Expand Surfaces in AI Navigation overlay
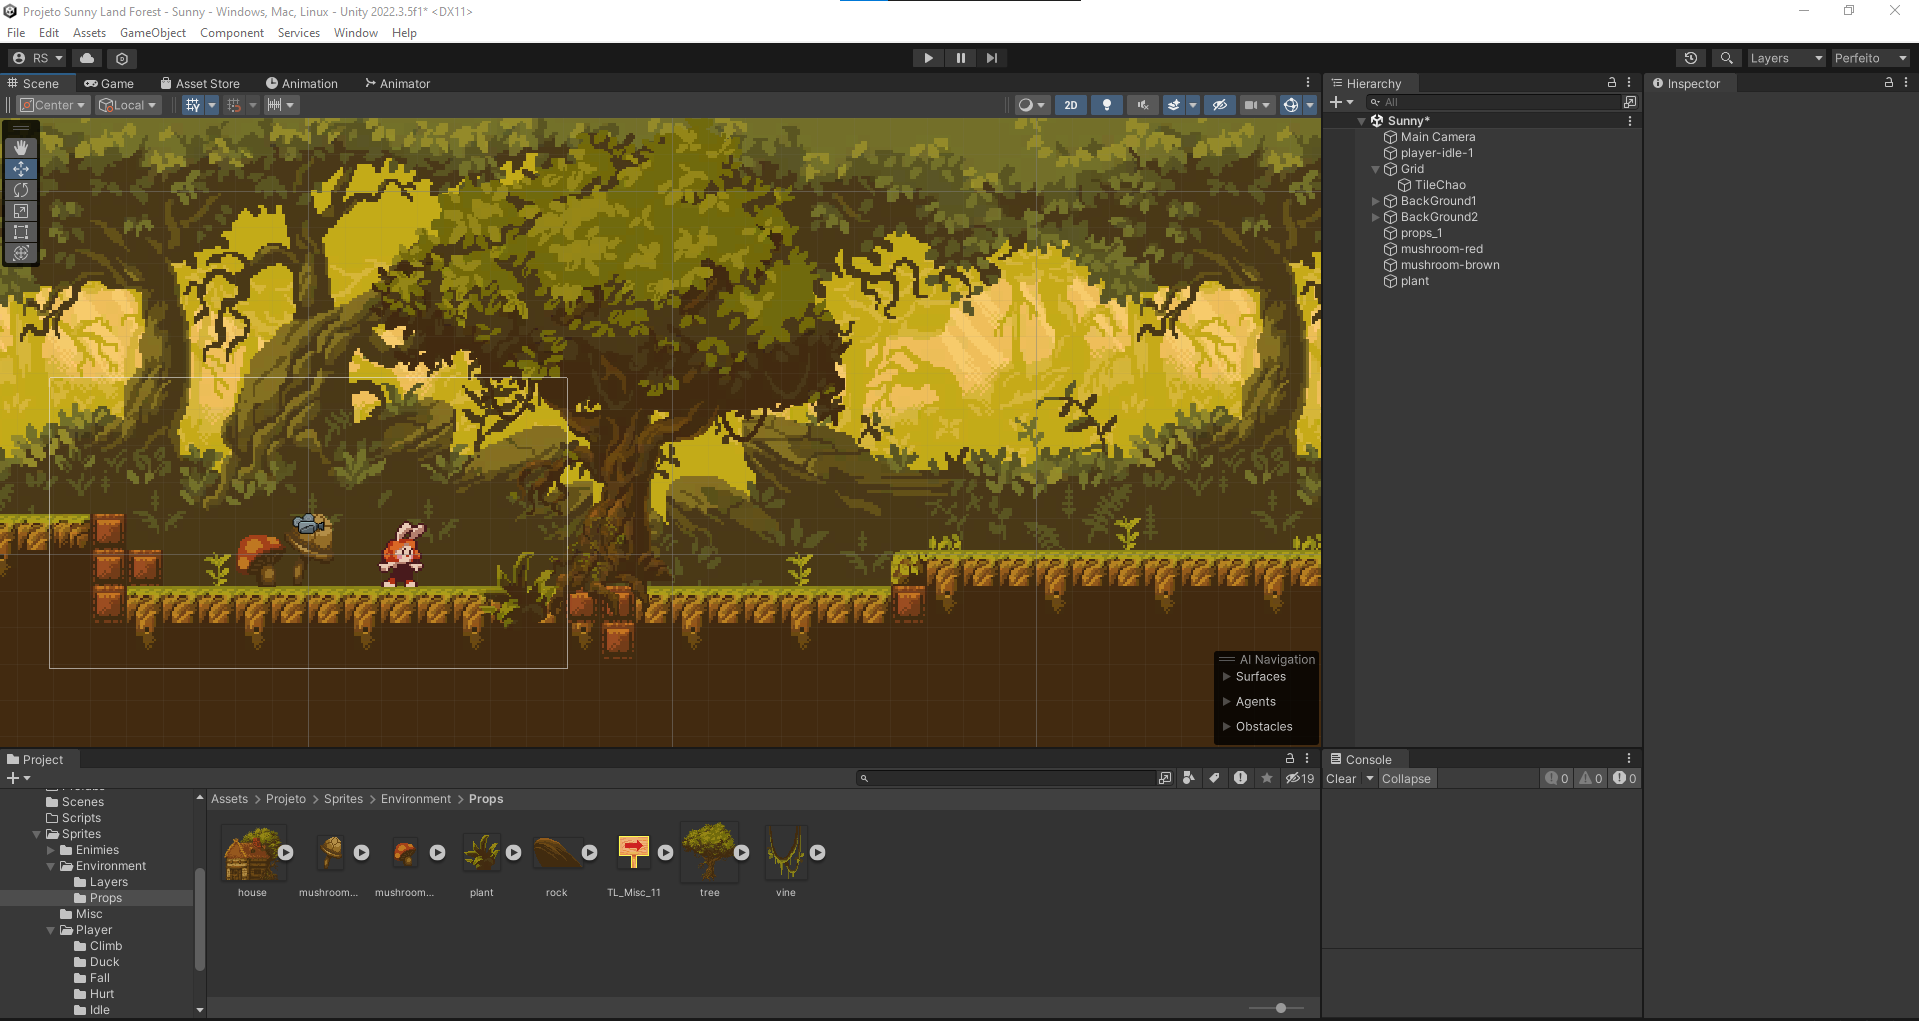The image size is (1919, 1021). tap(1227, 677)
